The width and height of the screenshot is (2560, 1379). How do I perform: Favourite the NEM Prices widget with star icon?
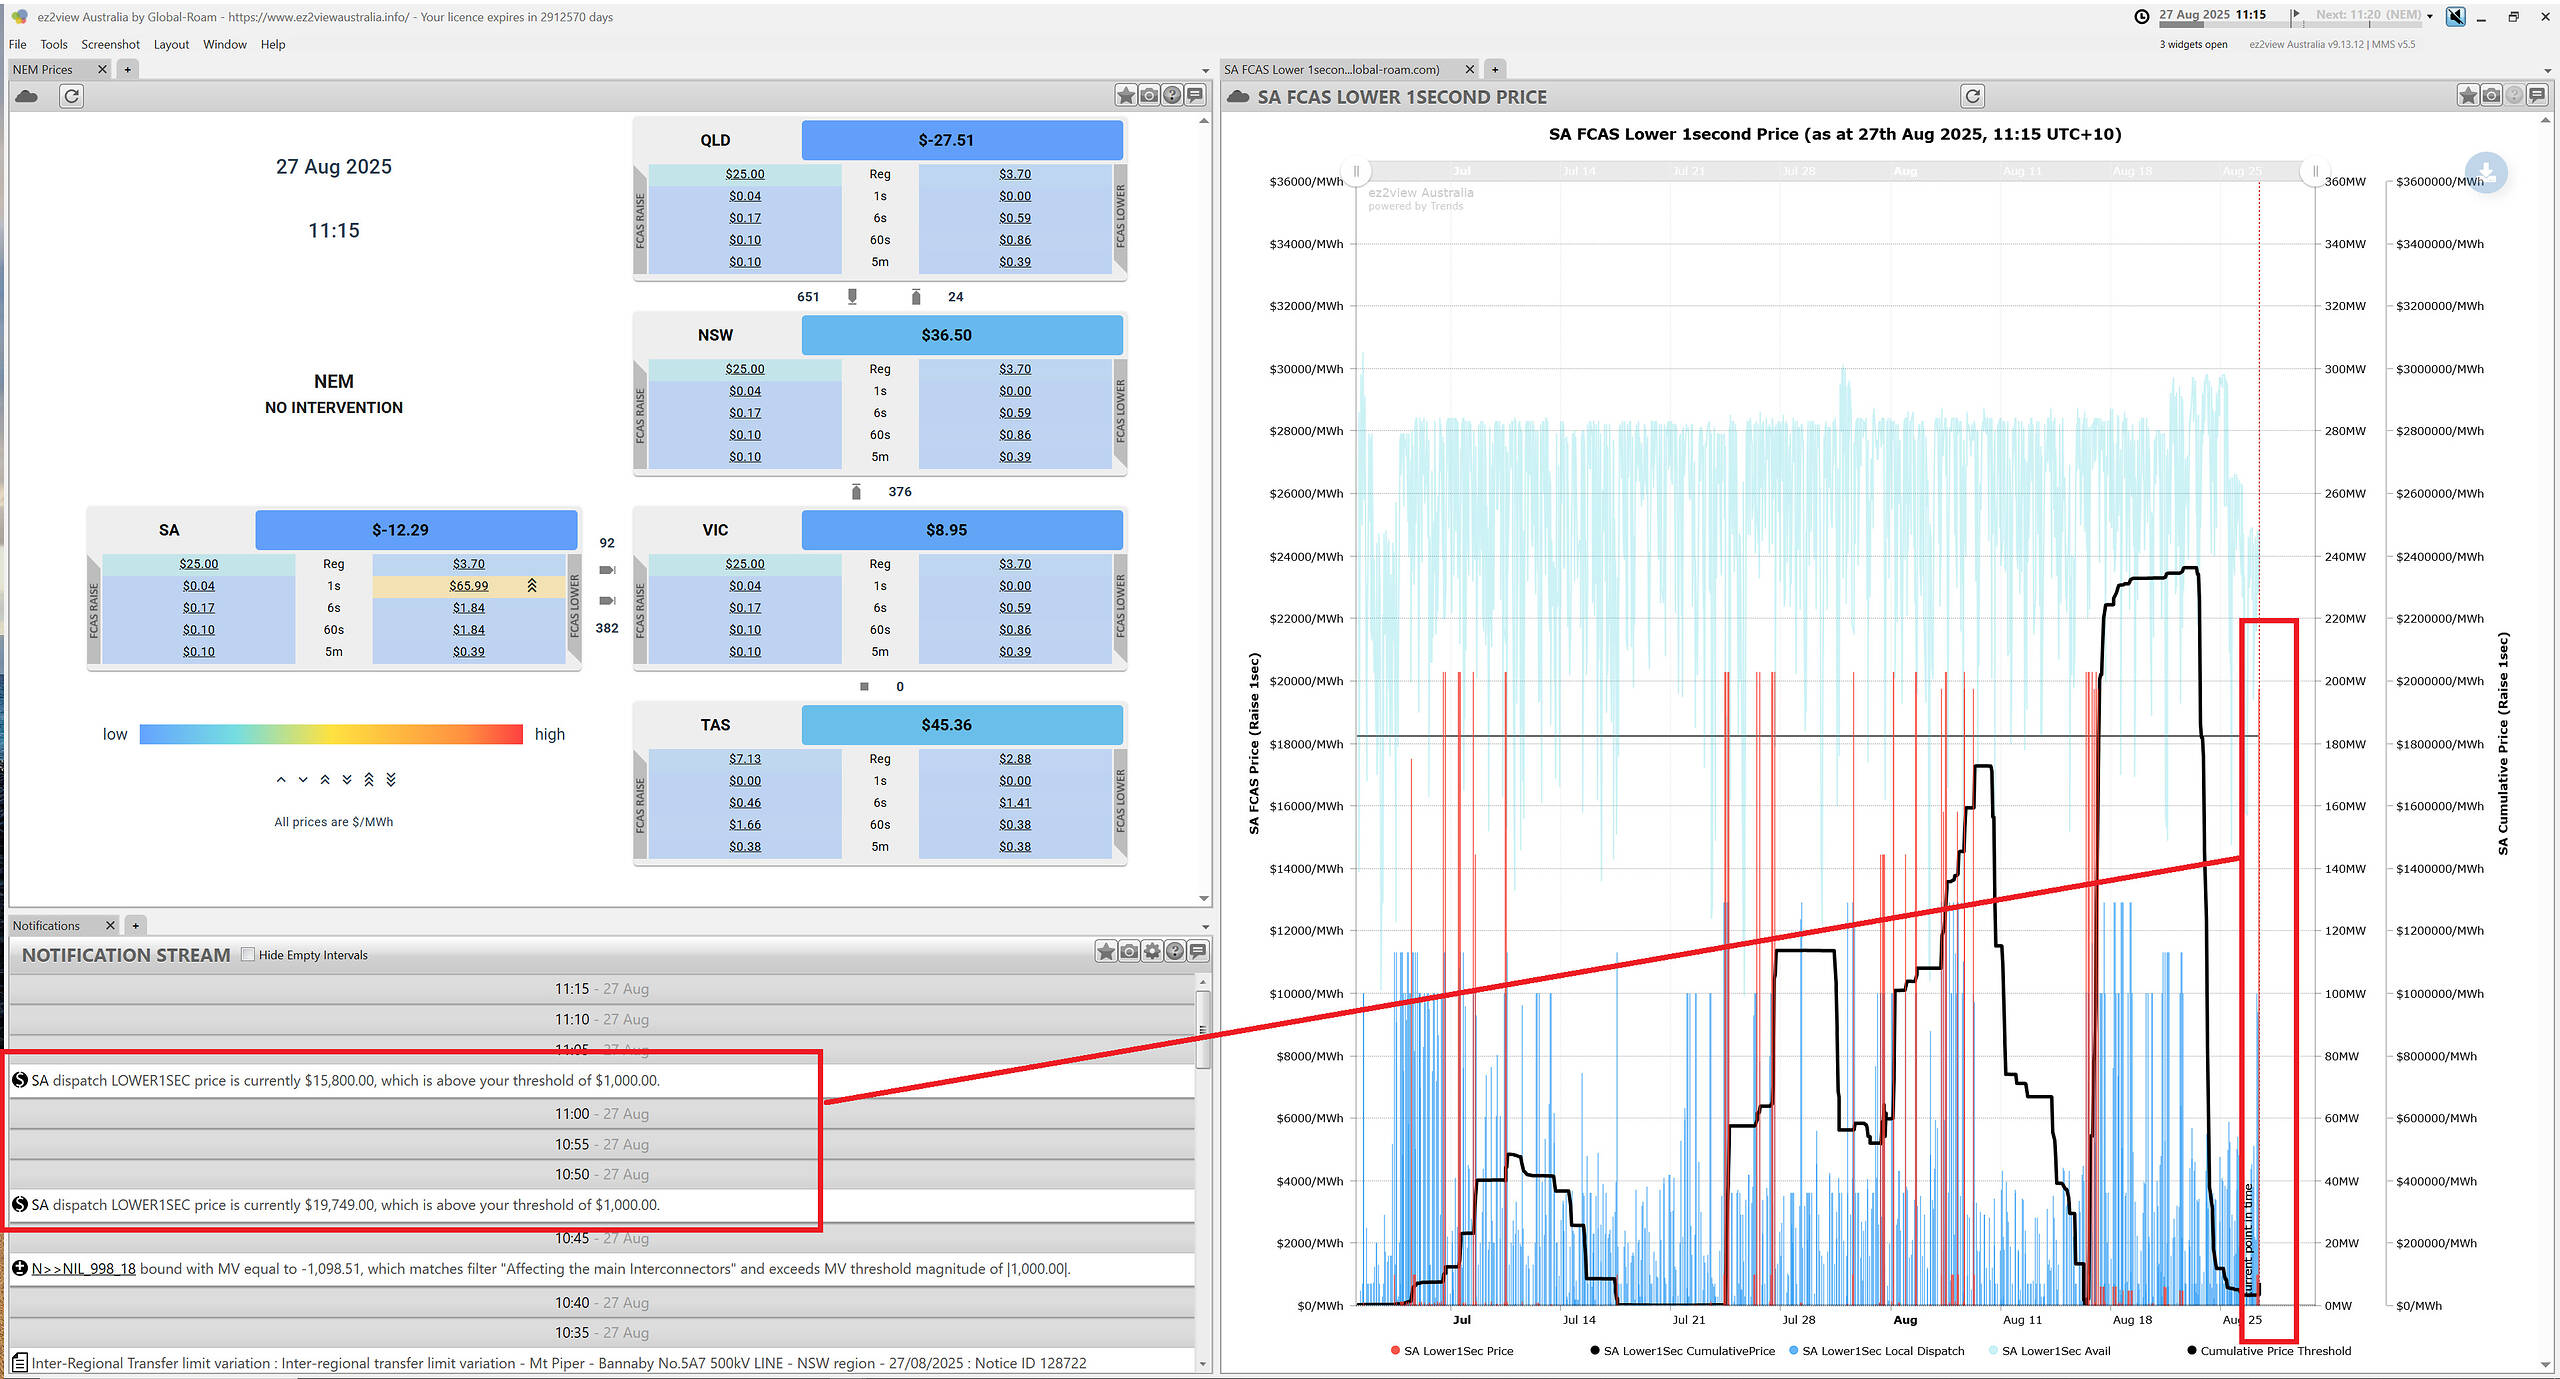click(x=1126, y=95)
